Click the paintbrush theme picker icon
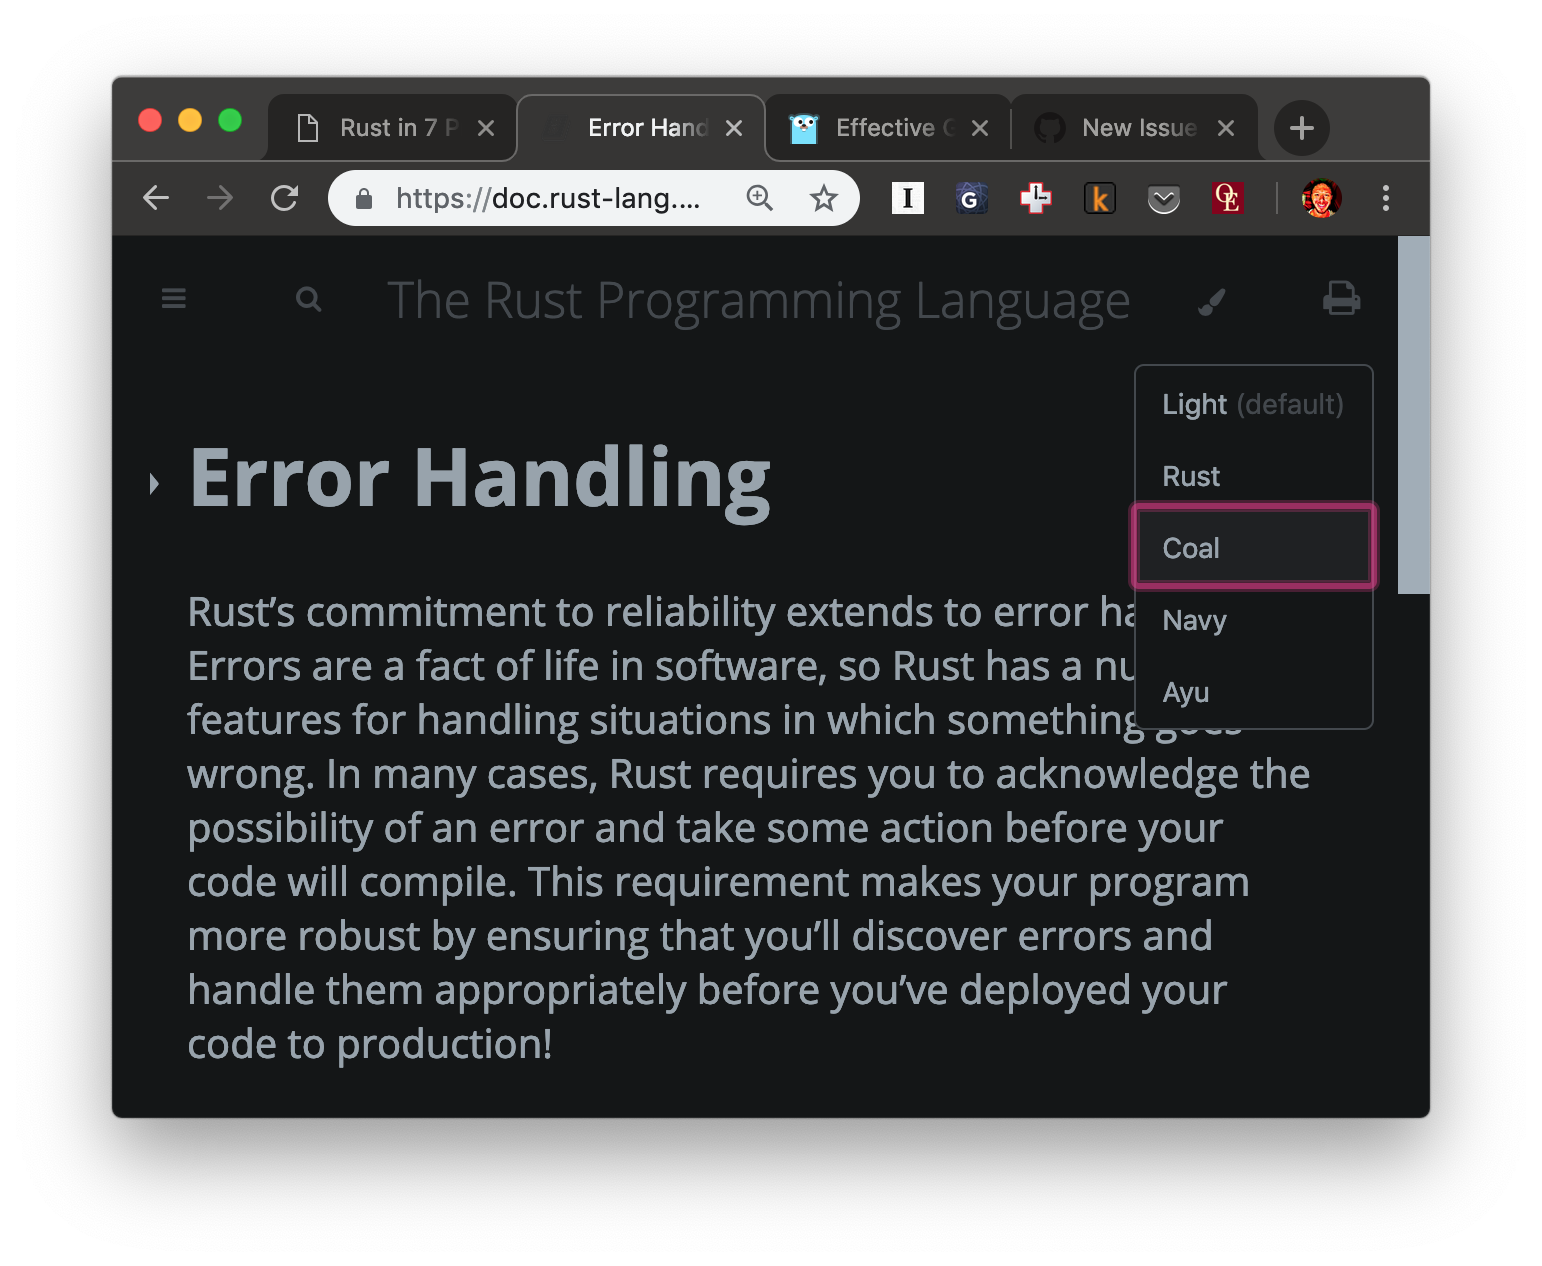Screen dimensions: 1542x1266 pos(1212,301)
